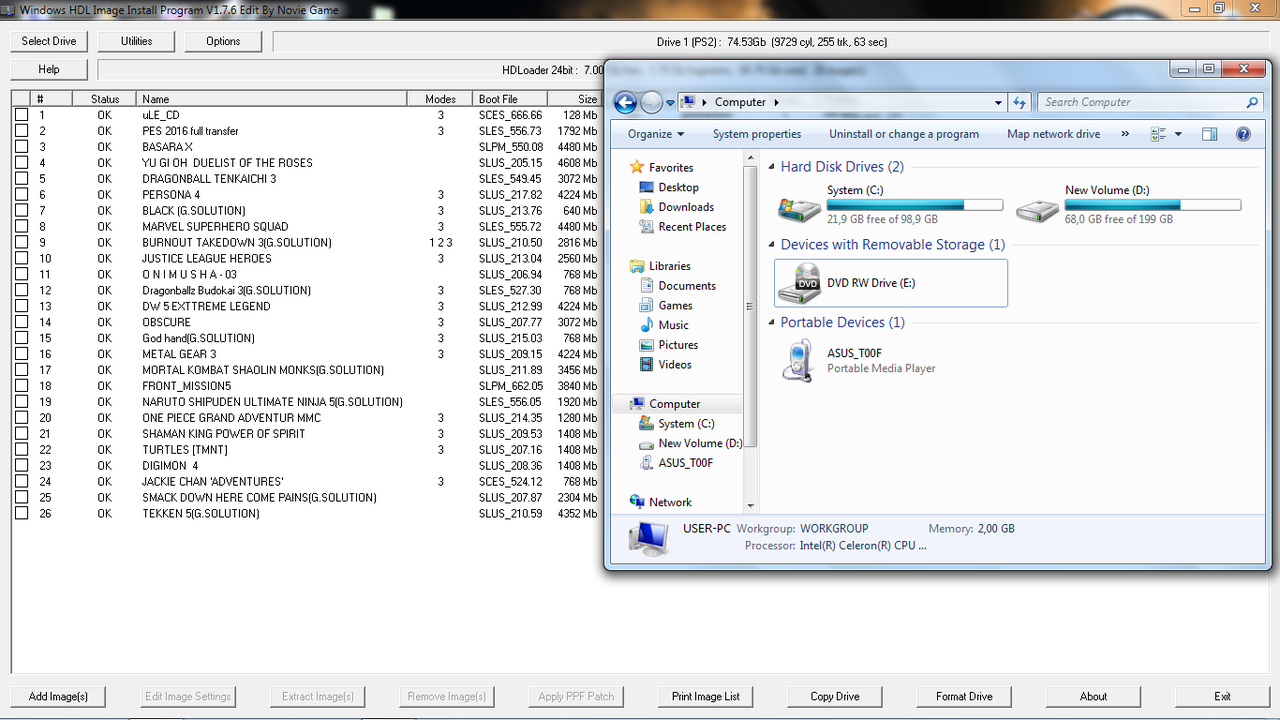This screenshot has width=1280, height=720.
Task: Sort game list by Status column
Action: click(104, 99)
